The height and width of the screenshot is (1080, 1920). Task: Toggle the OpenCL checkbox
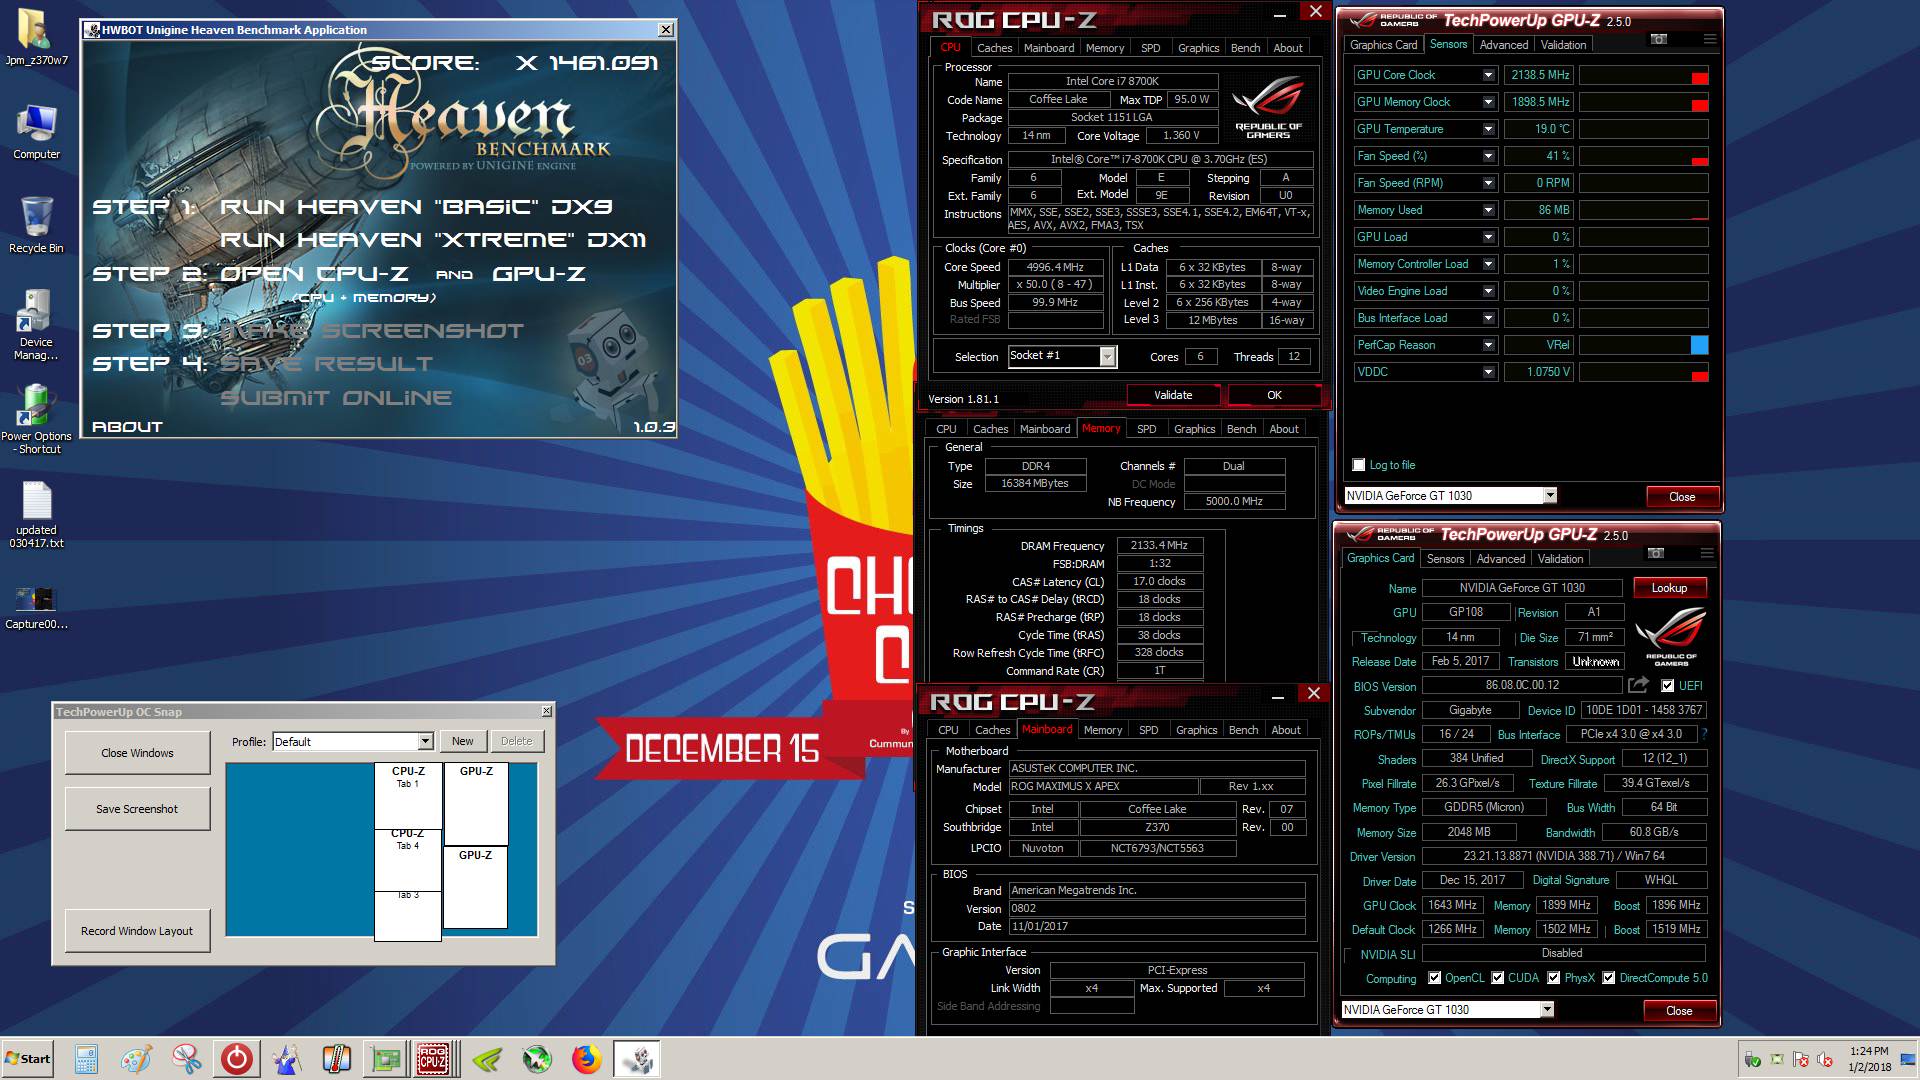point(1435,978)
